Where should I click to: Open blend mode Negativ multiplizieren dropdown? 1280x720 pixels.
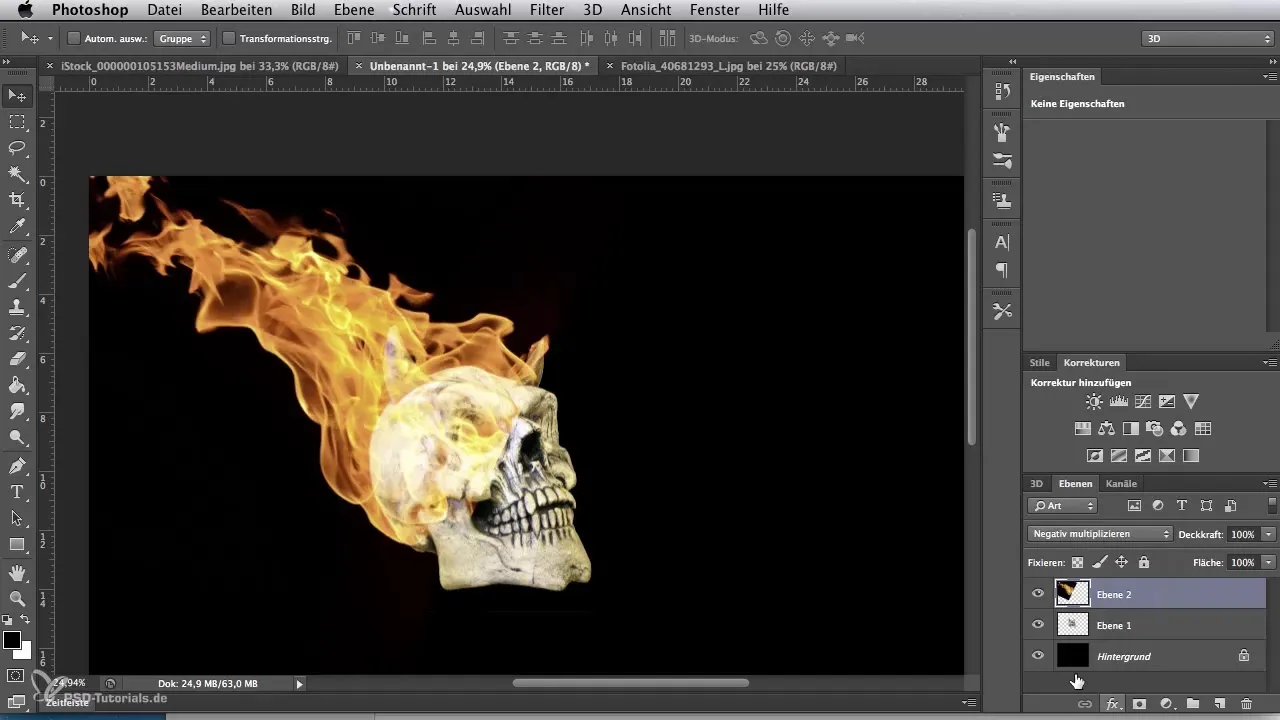tap(1100, 534)
